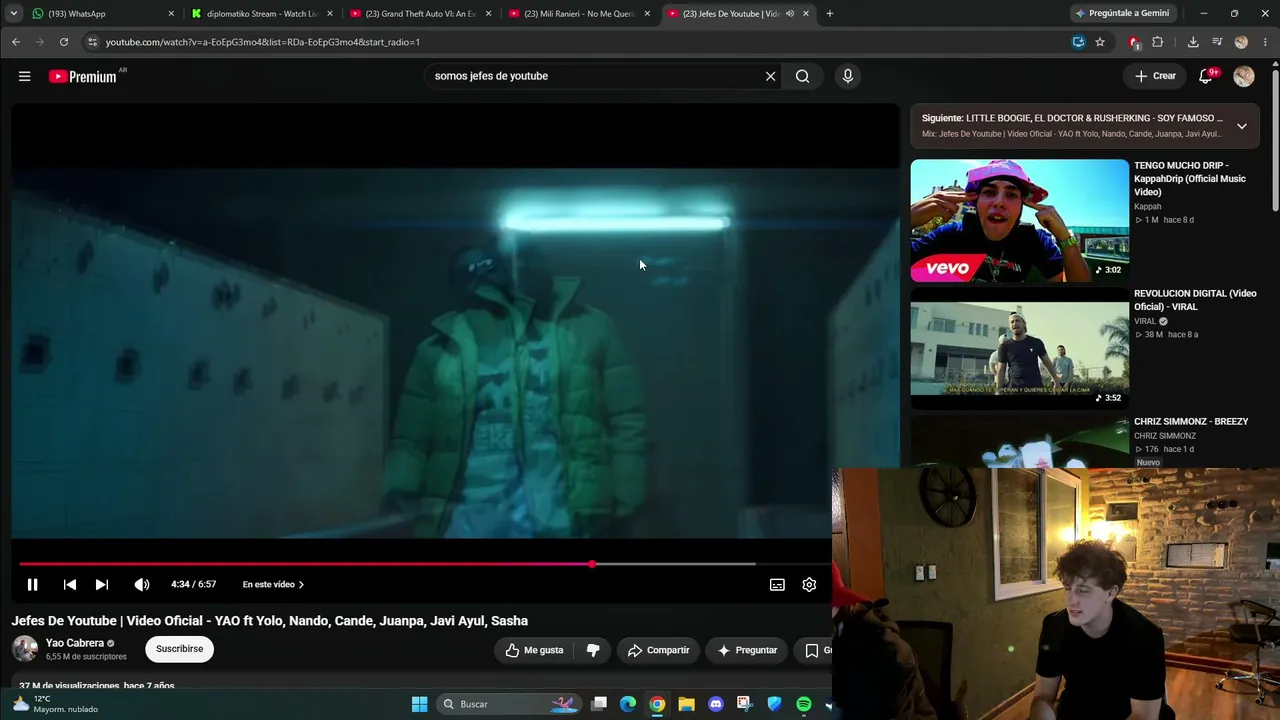
Task: Share the video with Compartir
Action: [x=658, y=650]
